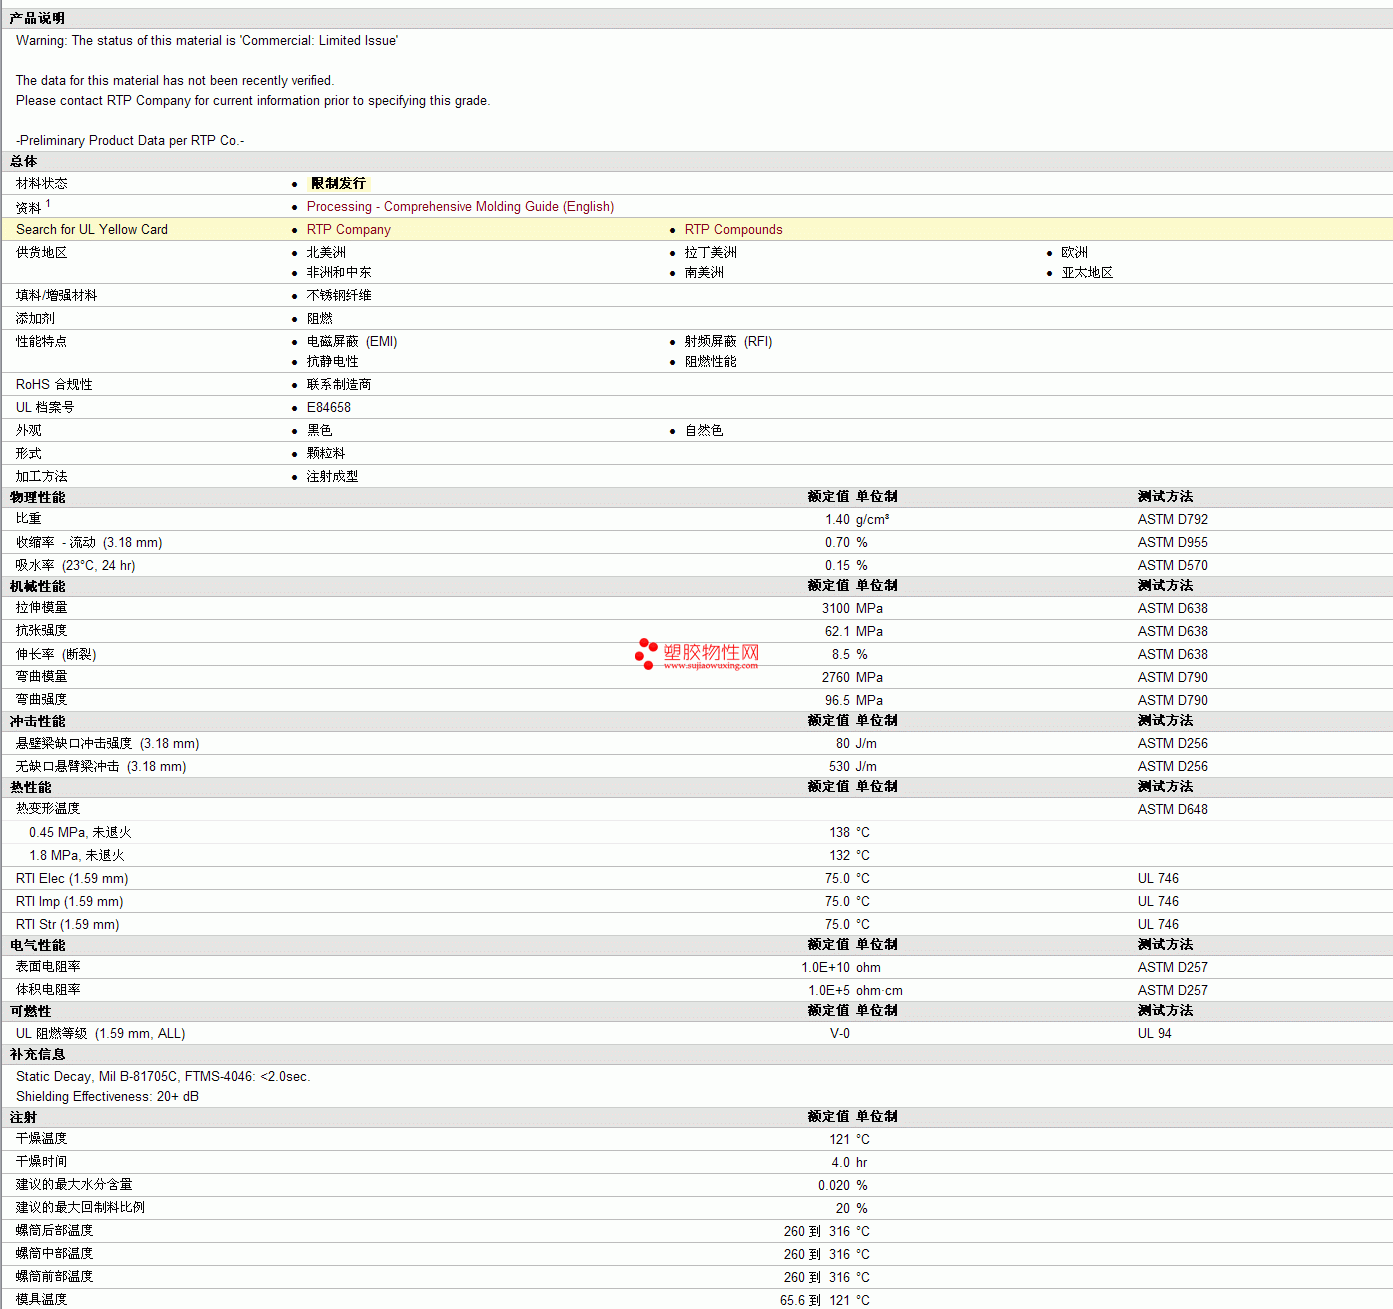This screenshot has width=1393, height=1309.
Task: Click the 热性能 section header
Action: coord(31,788)
